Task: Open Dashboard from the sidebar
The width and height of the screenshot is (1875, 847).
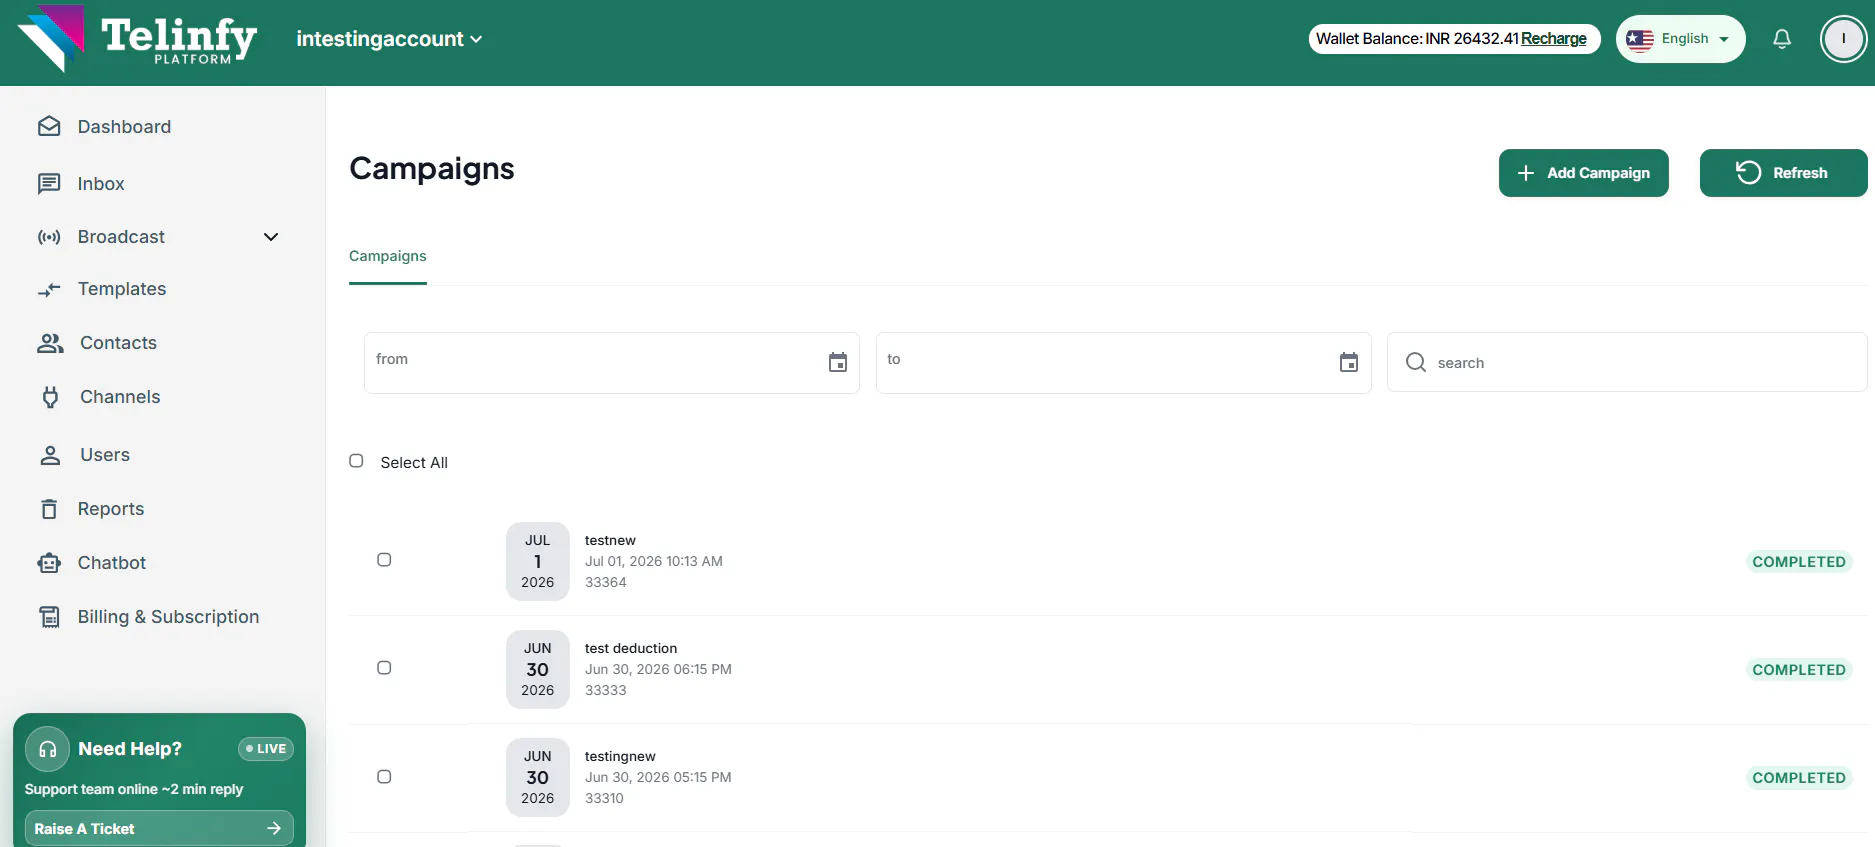Action: point(124,127)
